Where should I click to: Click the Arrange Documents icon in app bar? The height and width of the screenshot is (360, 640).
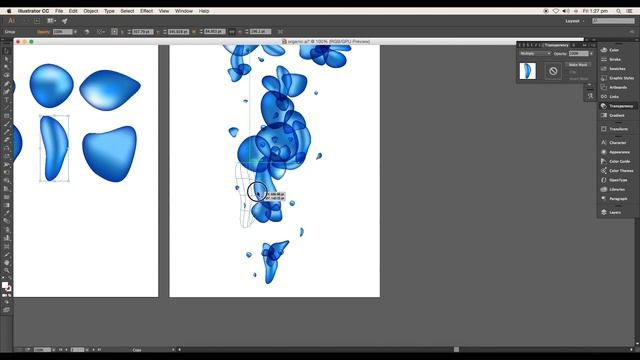pos(51,21)
